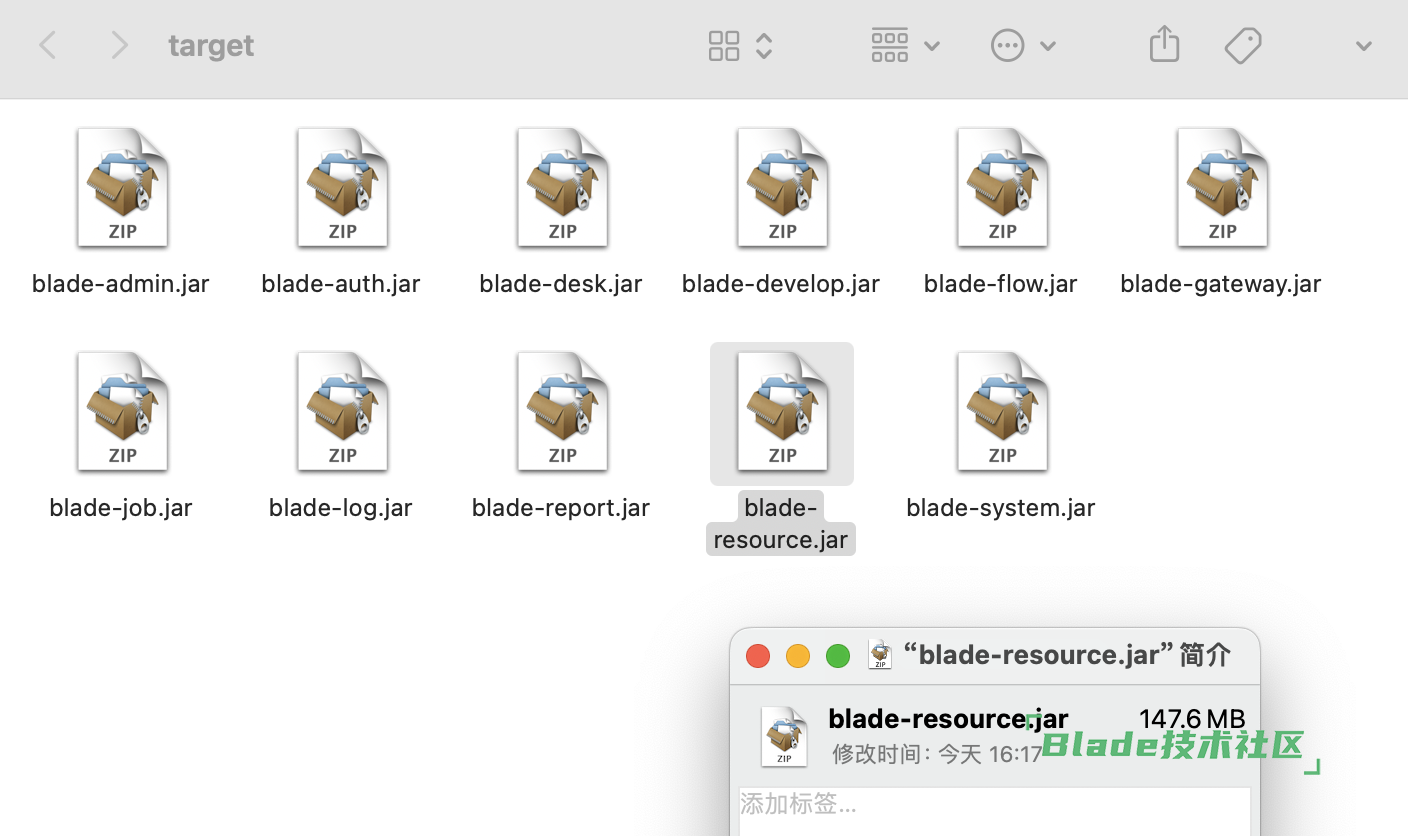1408x836 pixels.
Task: Click the Edit Tags toolbar icon
Action: tap(1242, 45)
